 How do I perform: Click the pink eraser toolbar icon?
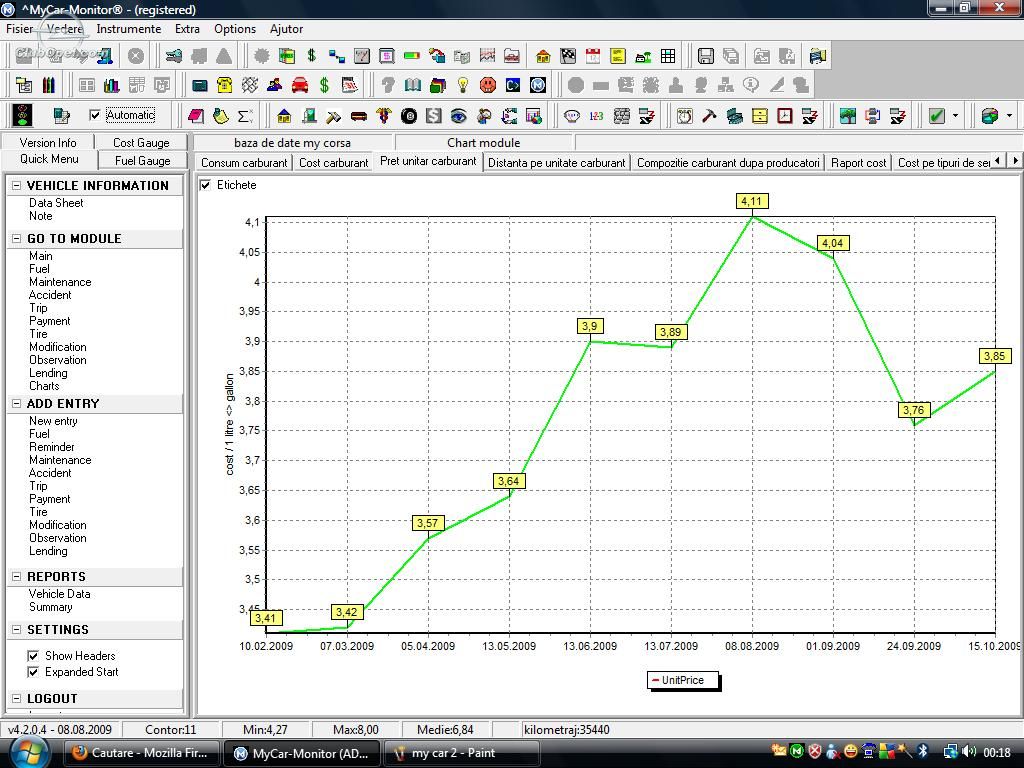(x=195, y=116)
